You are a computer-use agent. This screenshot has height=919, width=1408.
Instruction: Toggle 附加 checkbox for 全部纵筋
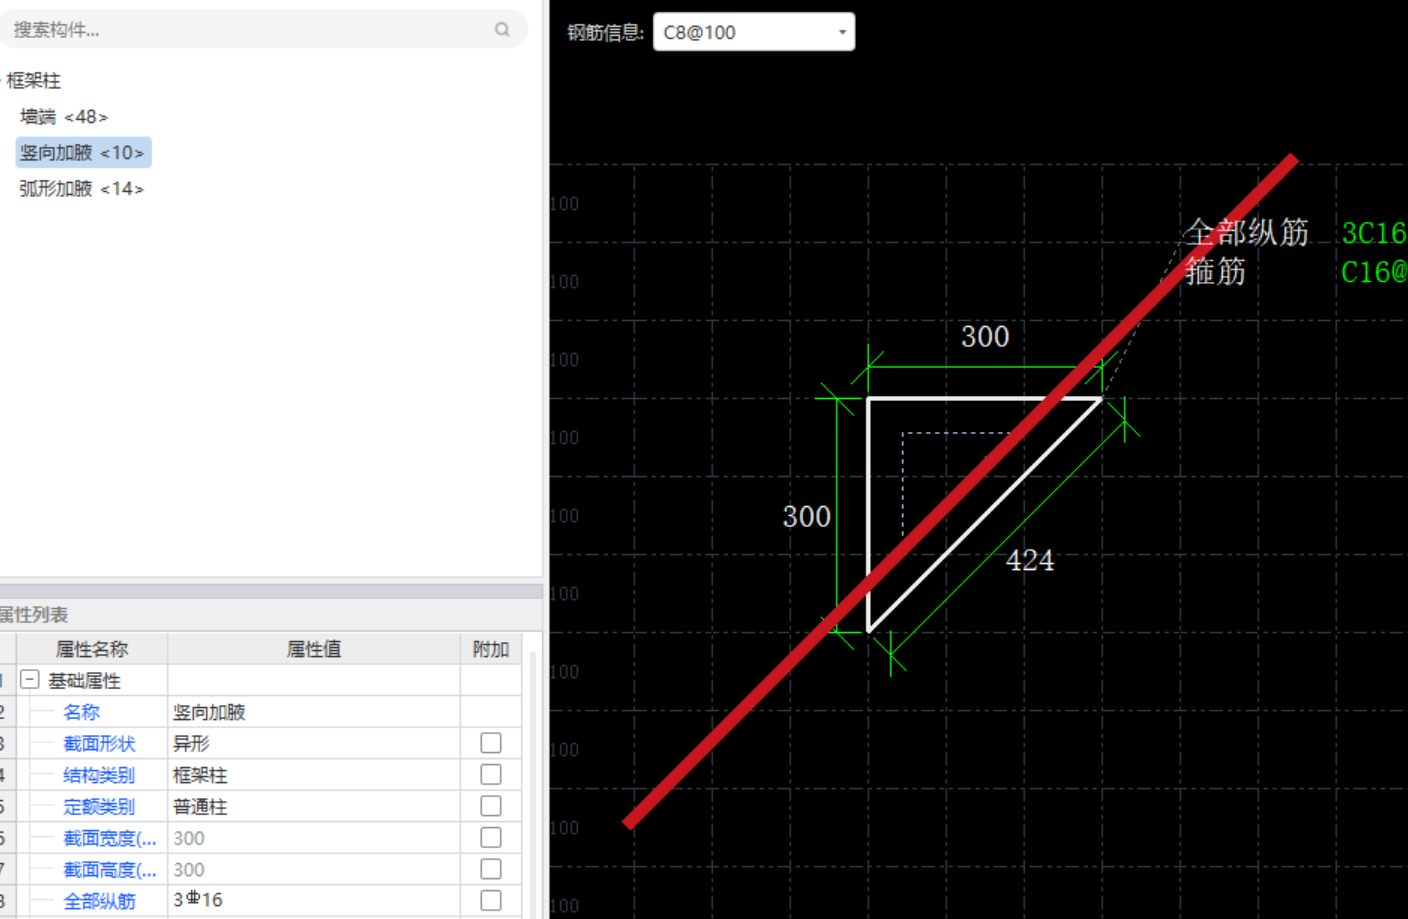(x=491, y=900)
